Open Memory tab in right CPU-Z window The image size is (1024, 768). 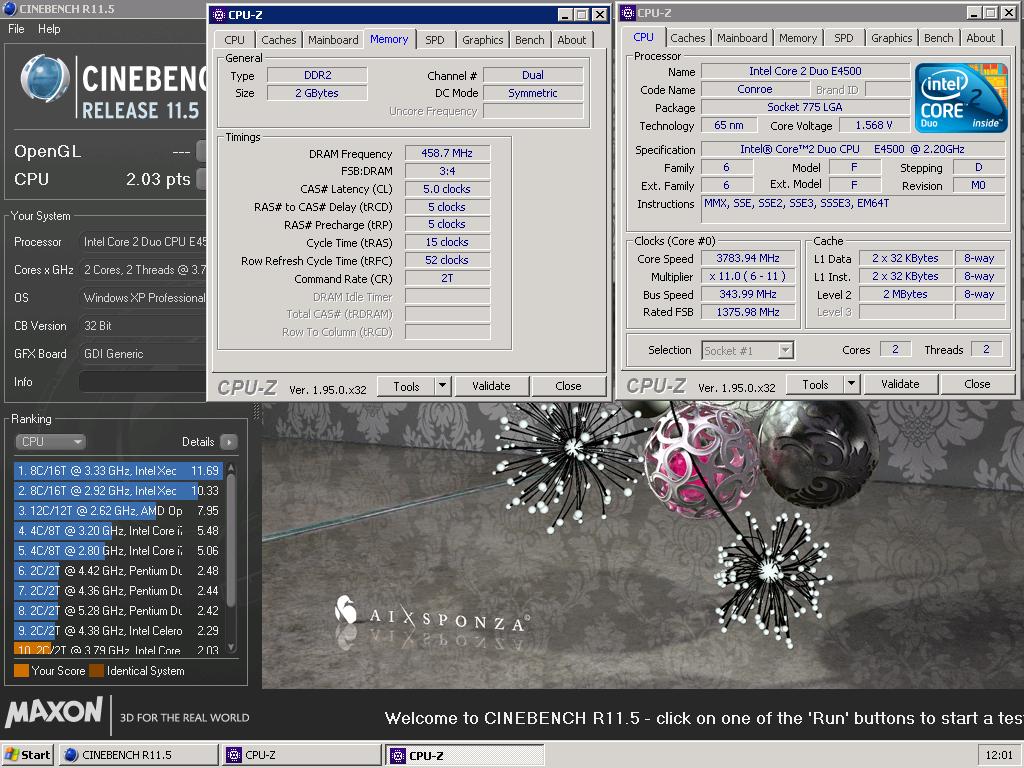pos(798,38)
